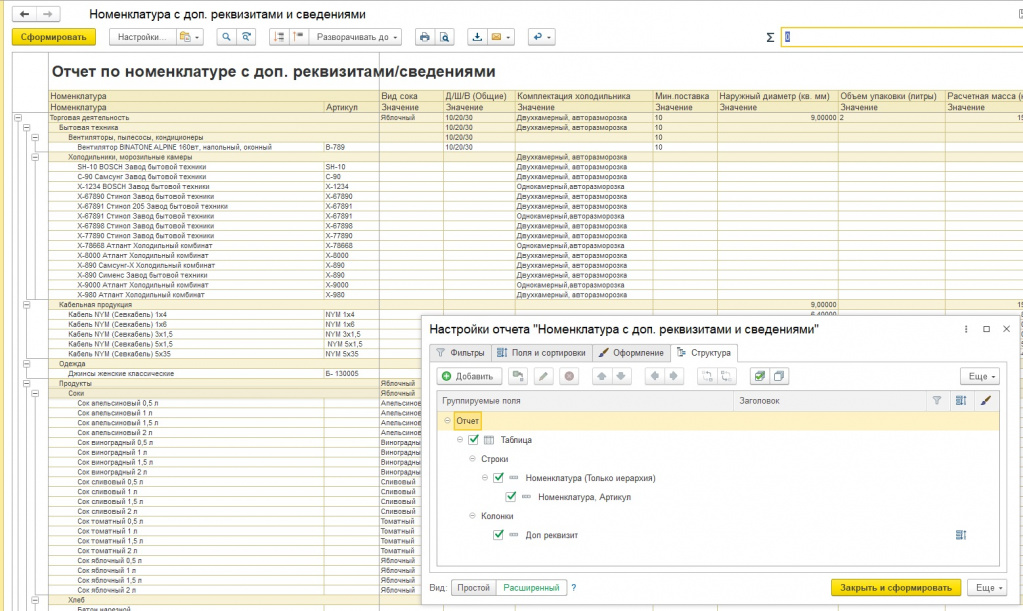Screen dimensions: 1023x611
Task: Uncheck the Доп реквизит checkbox
Action: pos(498,535)
